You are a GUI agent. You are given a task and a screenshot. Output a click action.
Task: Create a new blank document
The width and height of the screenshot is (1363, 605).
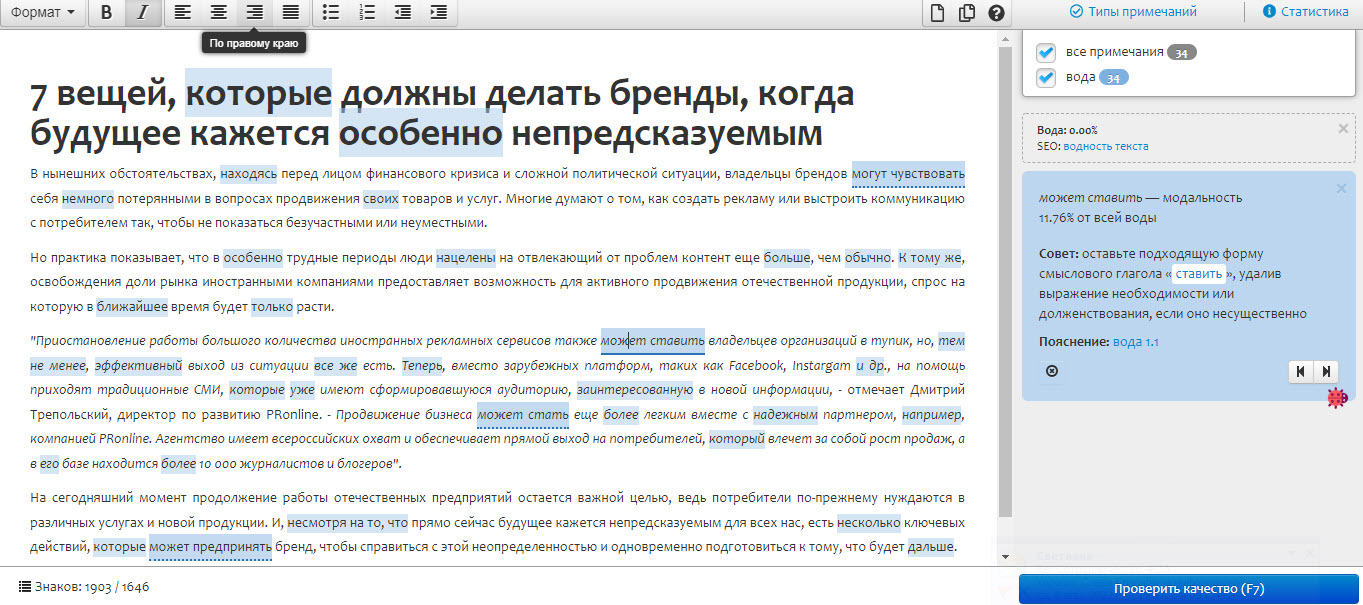point(937,13)
